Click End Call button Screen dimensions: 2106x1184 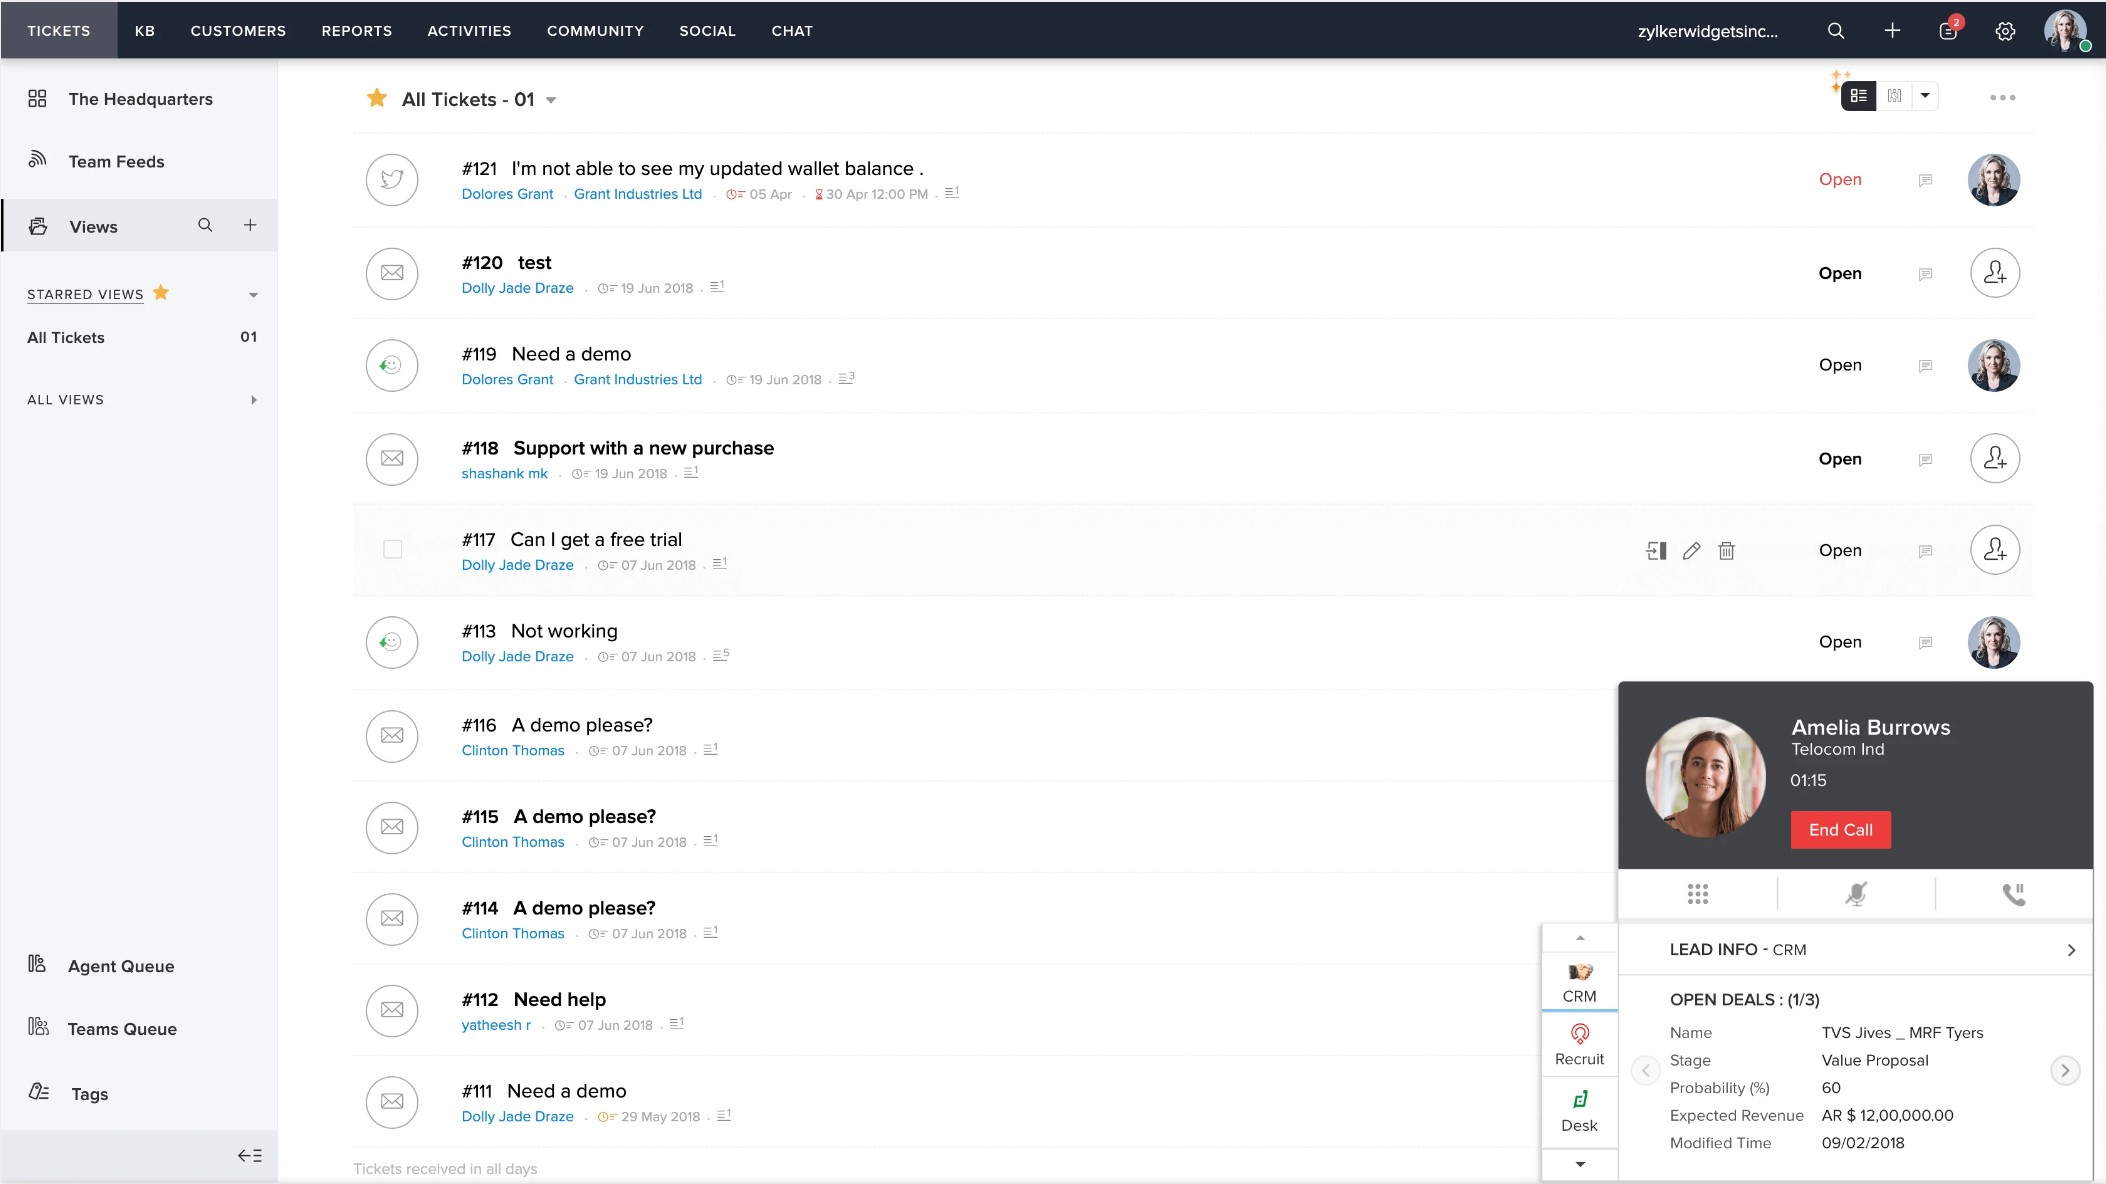coord(1840,830)
